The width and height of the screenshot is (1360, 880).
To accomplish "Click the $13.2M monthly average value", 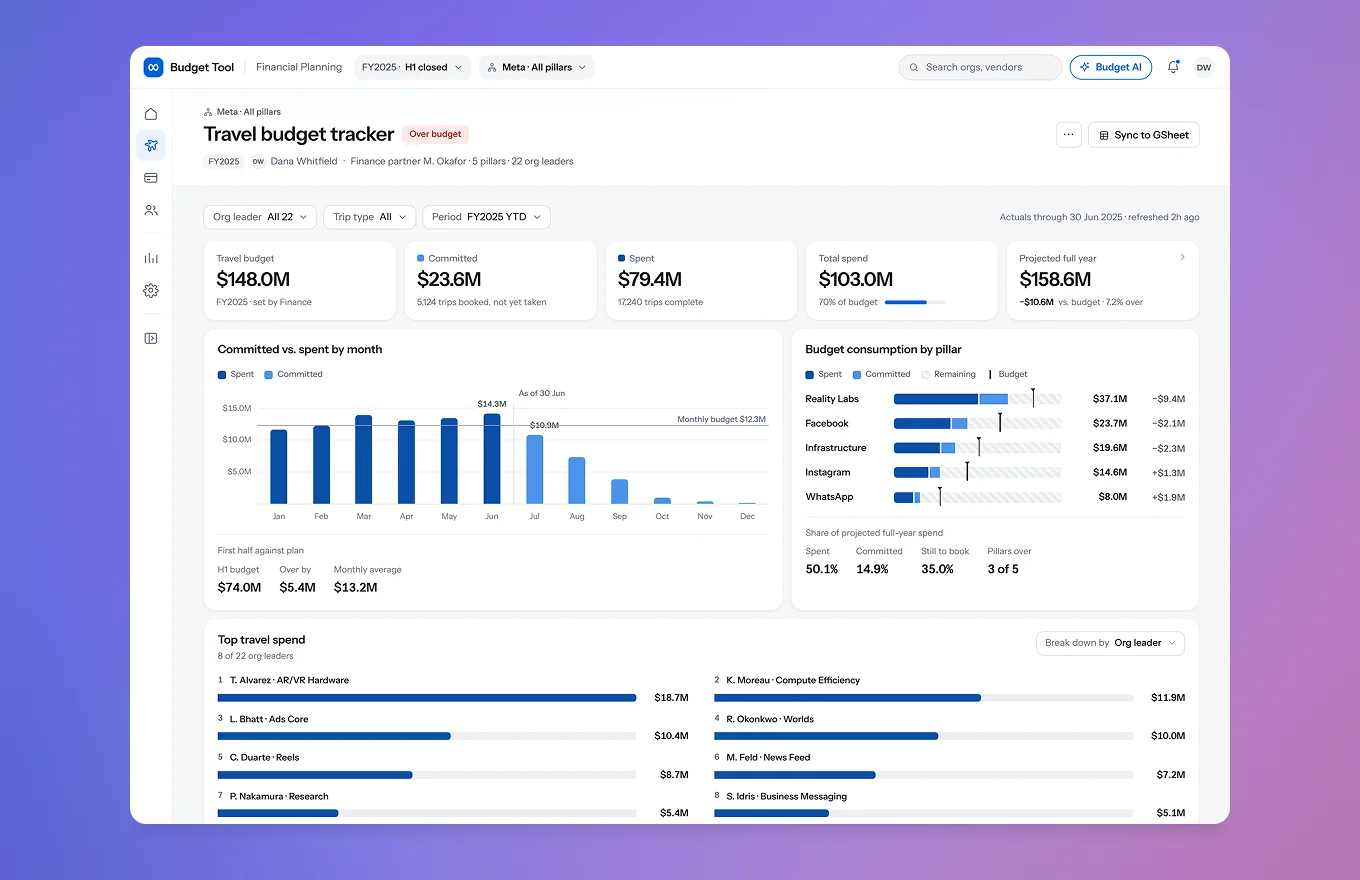I will (356, 587).
